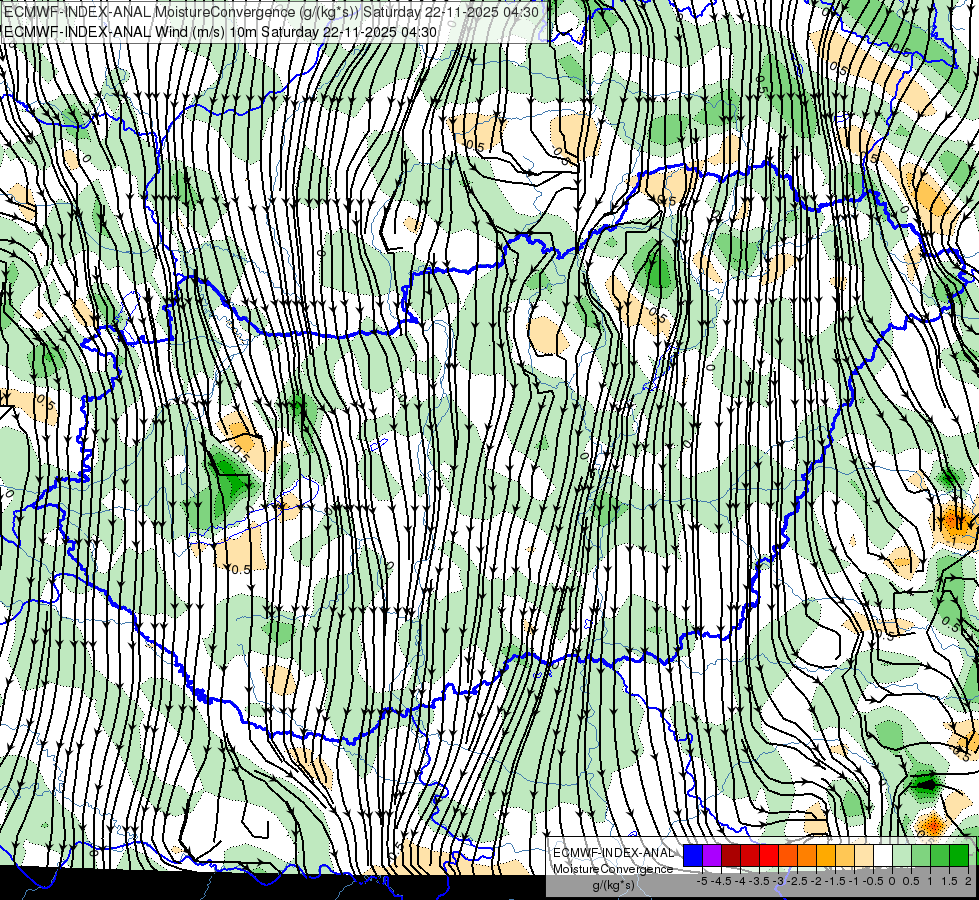Image resolution: width=979 pixels, height=900 pixels.
Task: Pick the peach swatch between -1 and -0.5
Action: coord(864,855)
